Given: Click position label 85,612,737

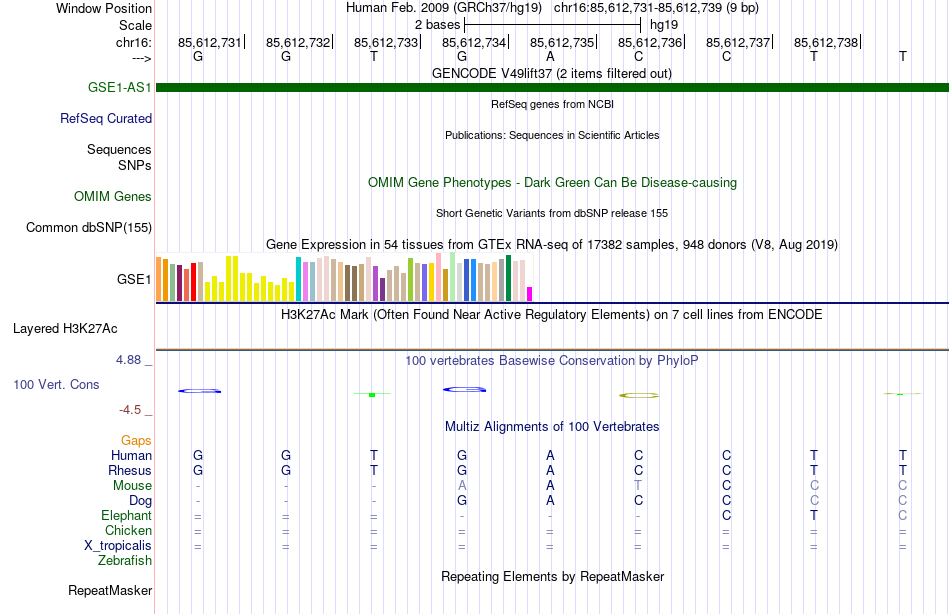Looking at the screenshot, I should coord(738,42).
